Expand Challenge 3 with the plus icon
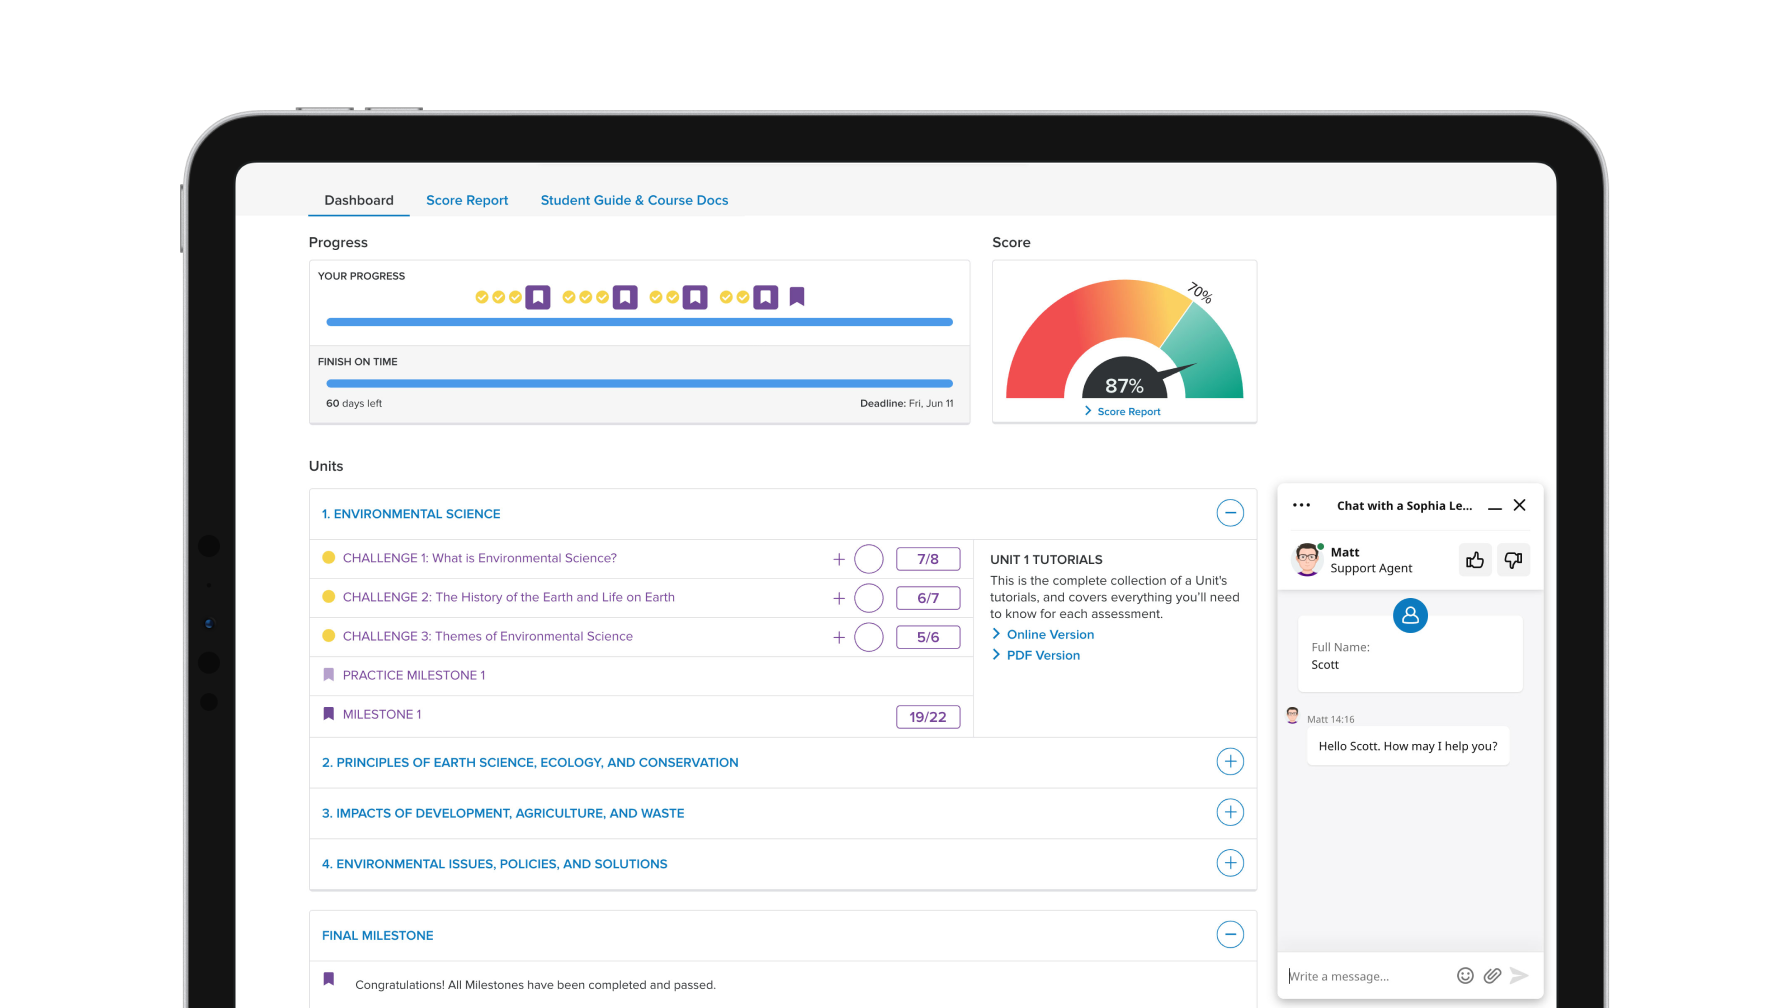1792x1008 pixels. click(839, 637)
